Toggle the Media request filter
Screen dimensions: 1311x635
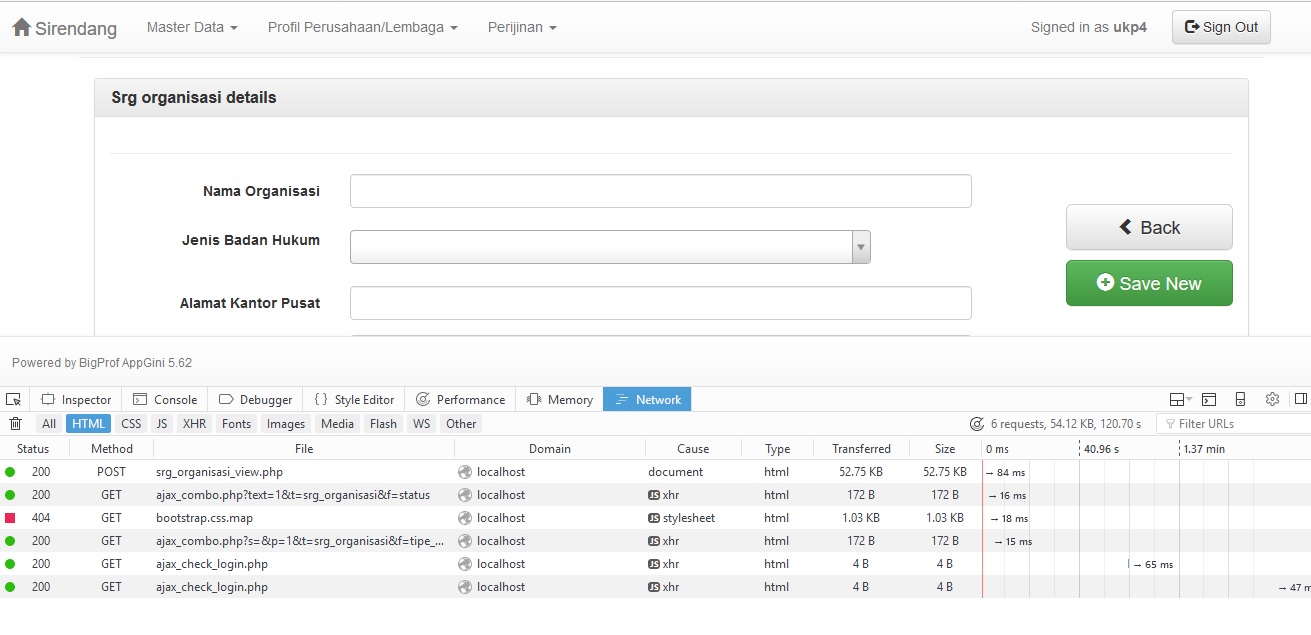337,424
